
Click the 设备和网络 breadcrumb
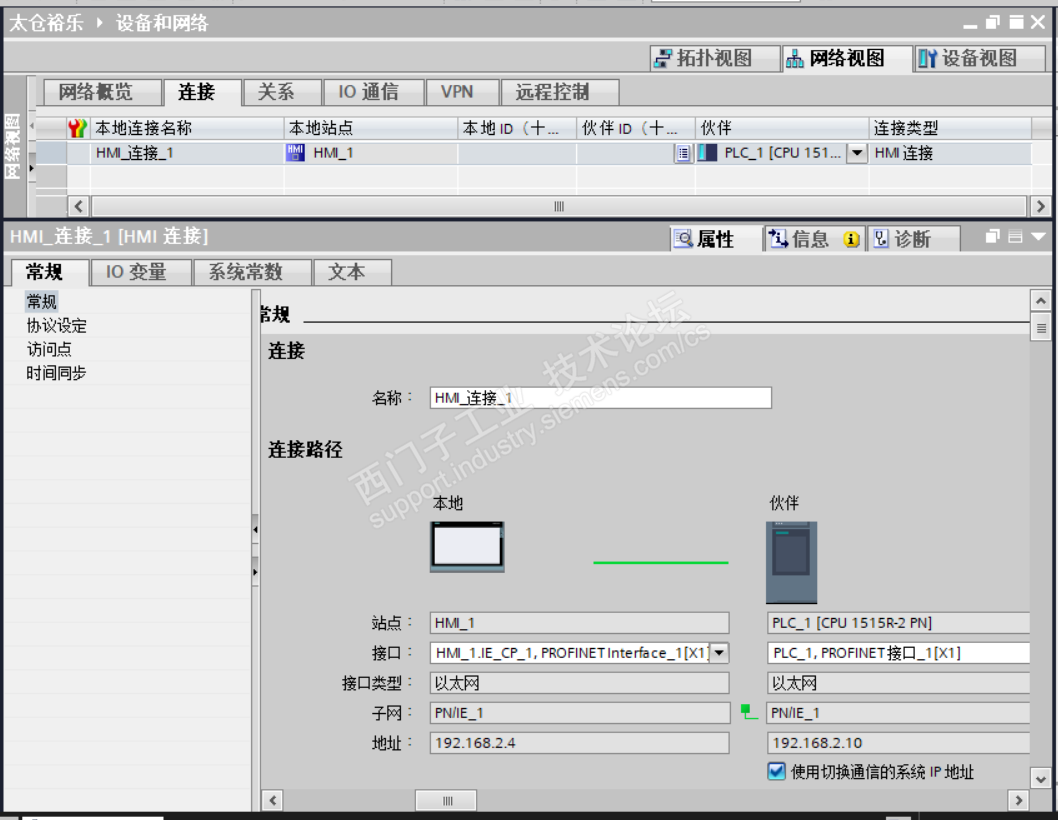point(162,23)
